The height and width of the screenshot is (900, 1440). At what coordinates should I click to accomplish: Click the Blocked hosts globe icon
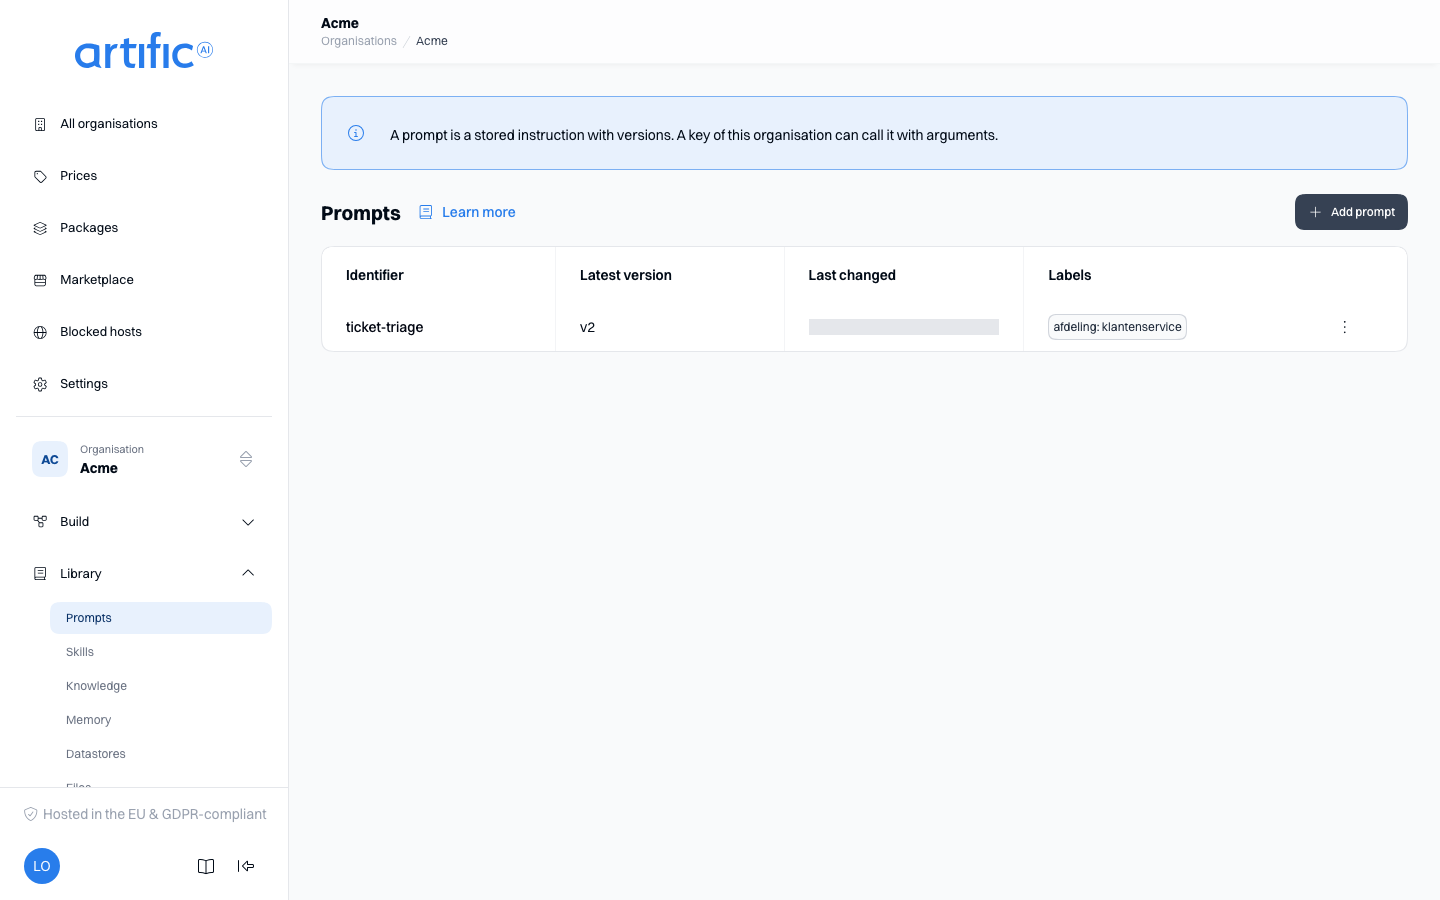(40, 332)
